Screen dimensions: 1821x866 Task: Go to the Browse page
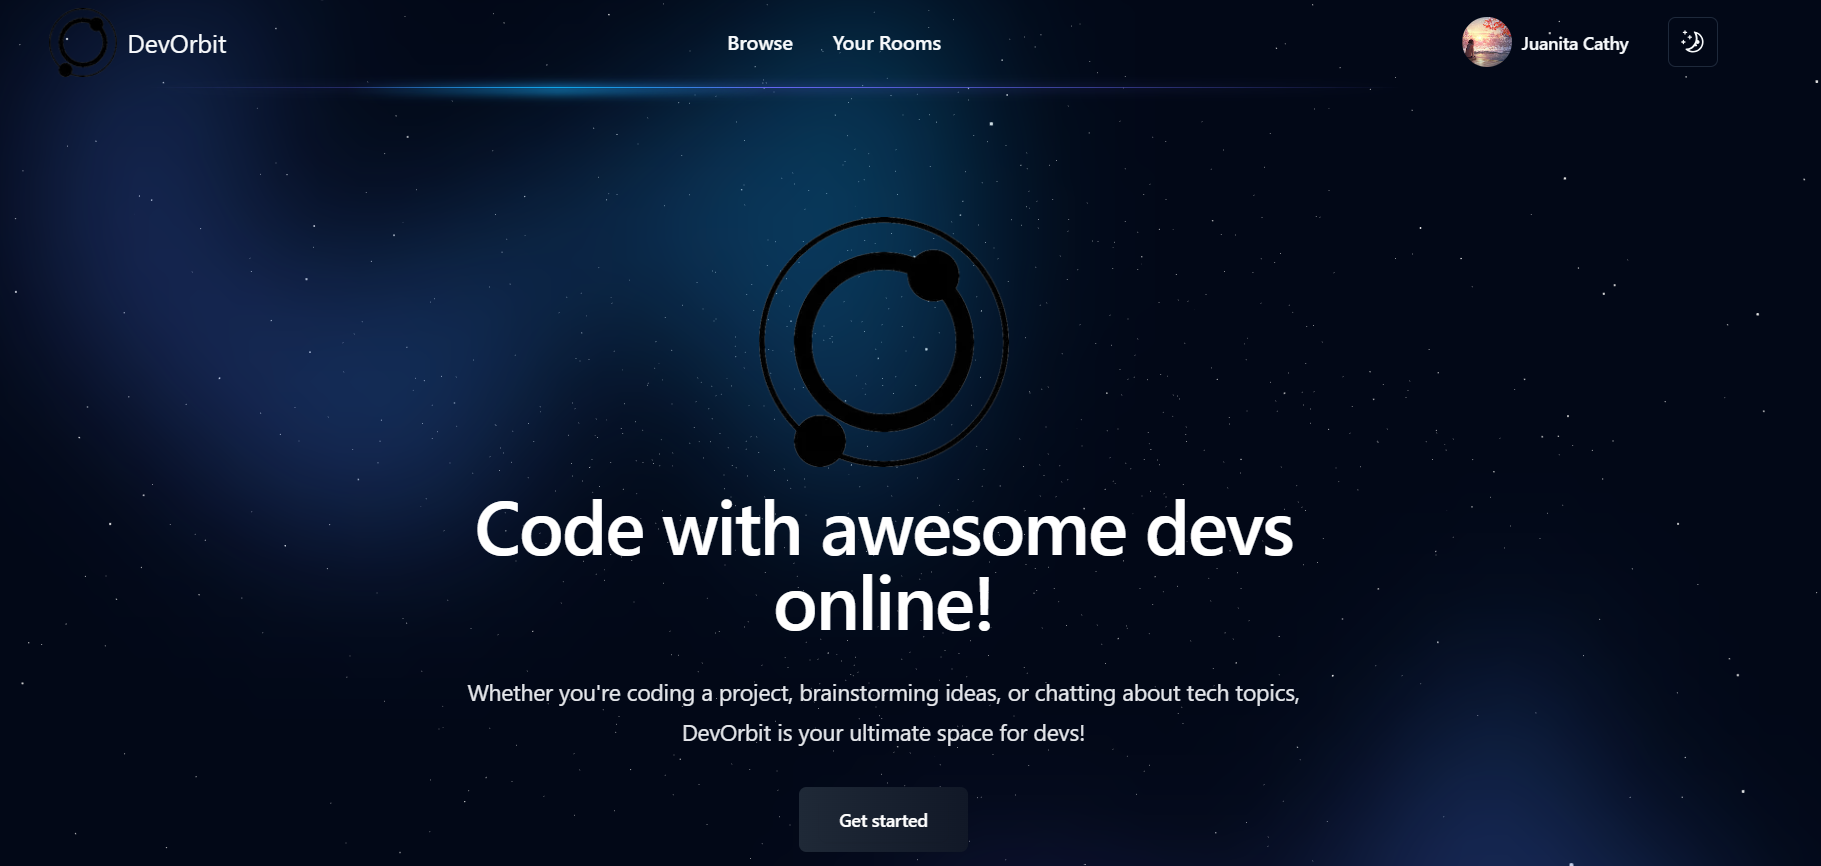(760, 43)
